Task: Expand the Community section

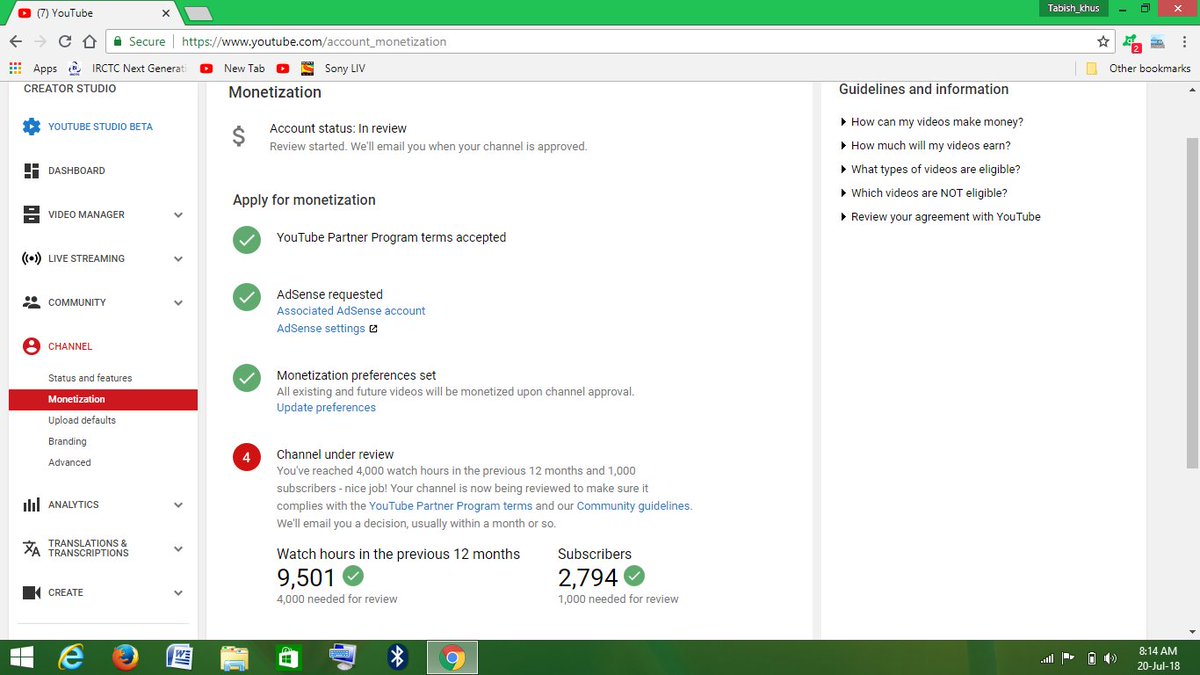Action: 178,303
